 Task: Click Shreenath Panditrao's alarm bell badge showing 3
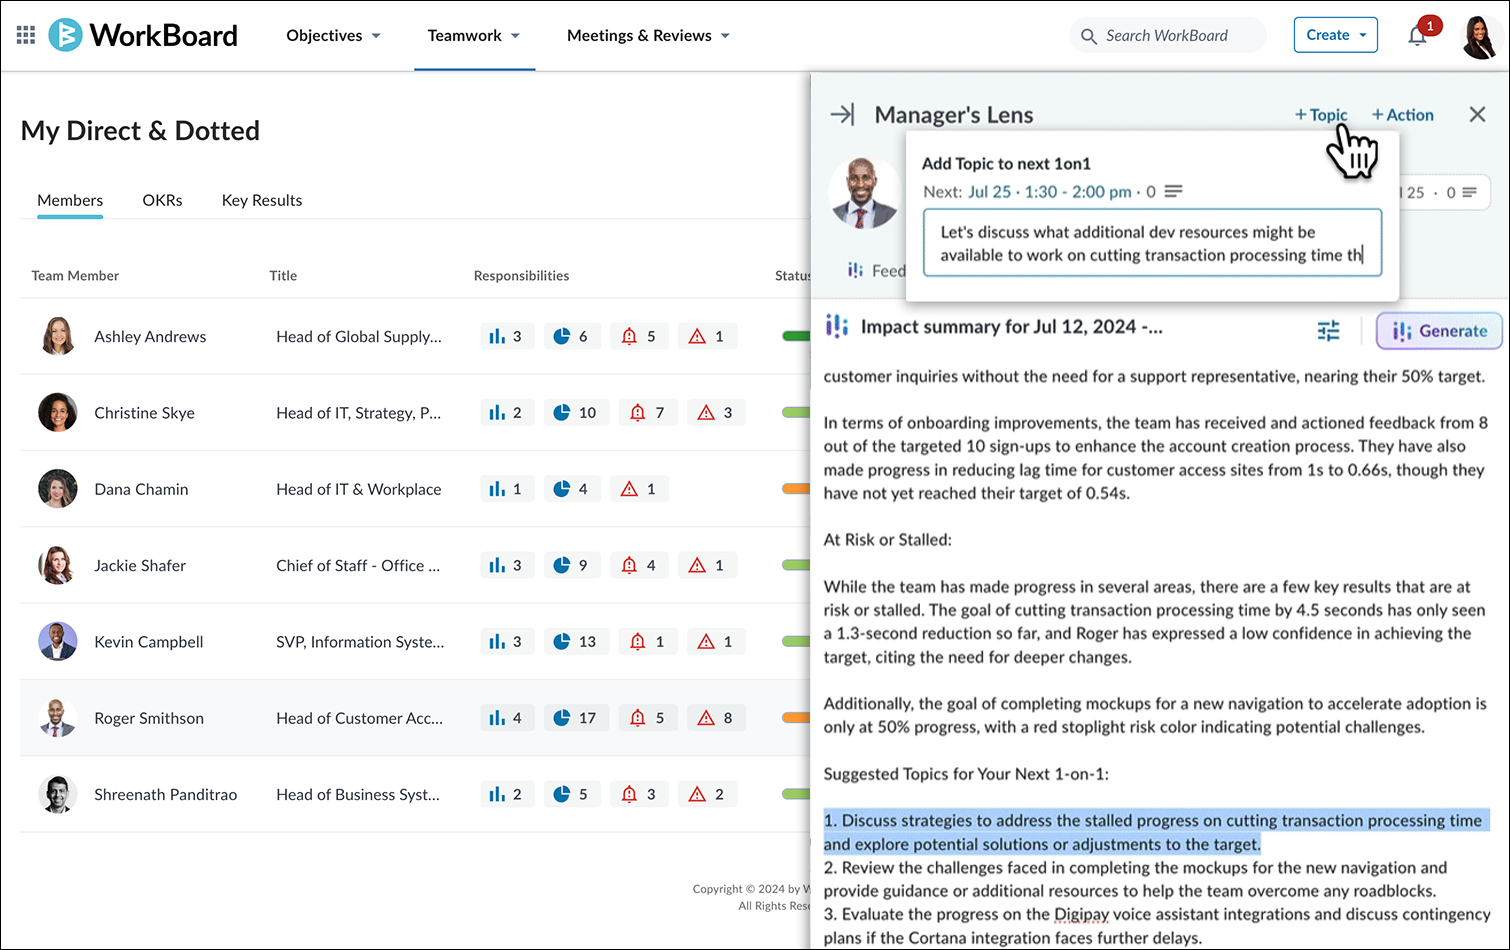tap(639, 794)
